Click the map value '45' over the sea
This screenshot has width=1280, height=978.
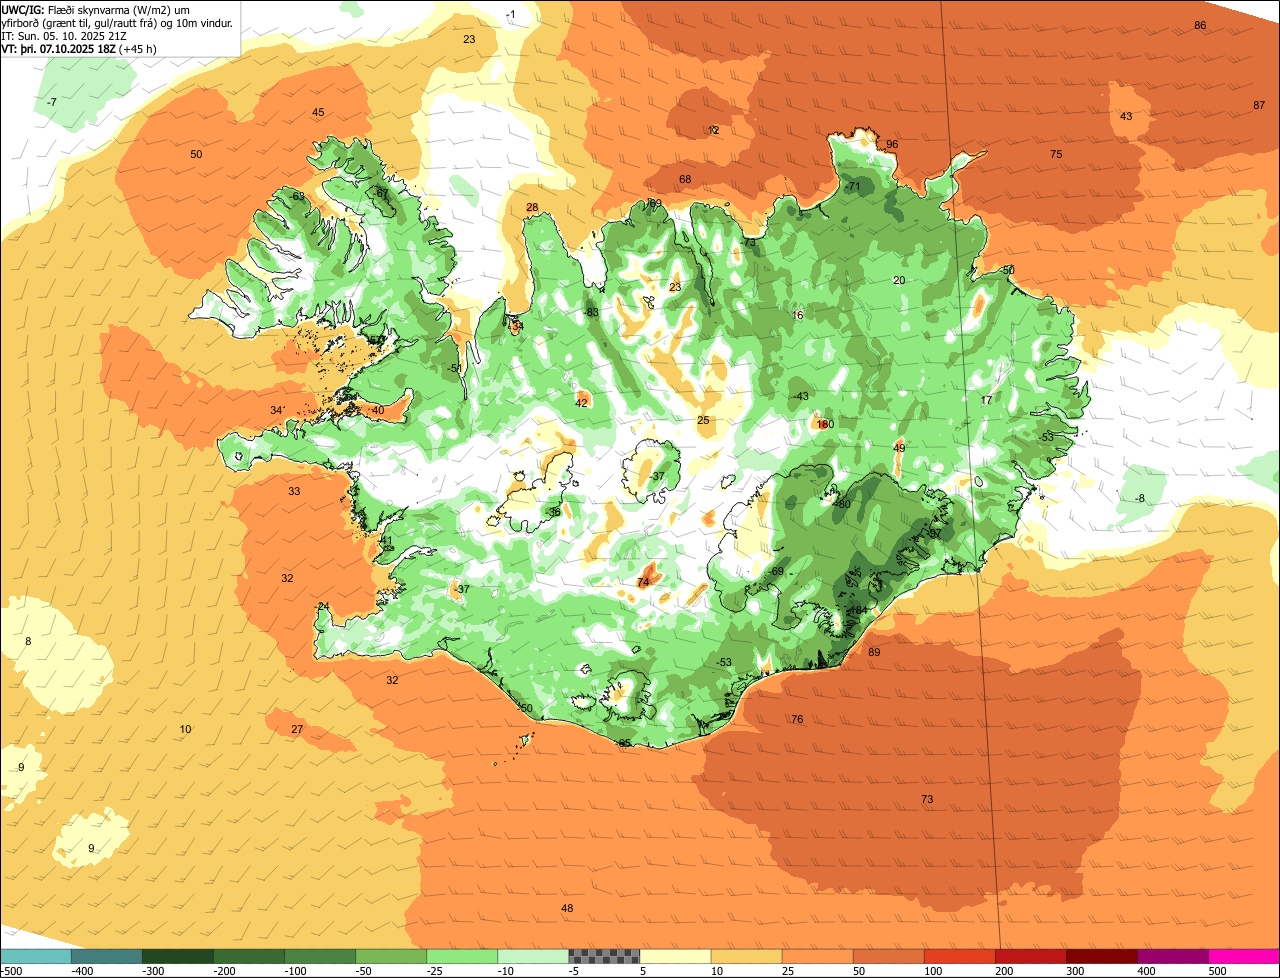click(318, 113)
